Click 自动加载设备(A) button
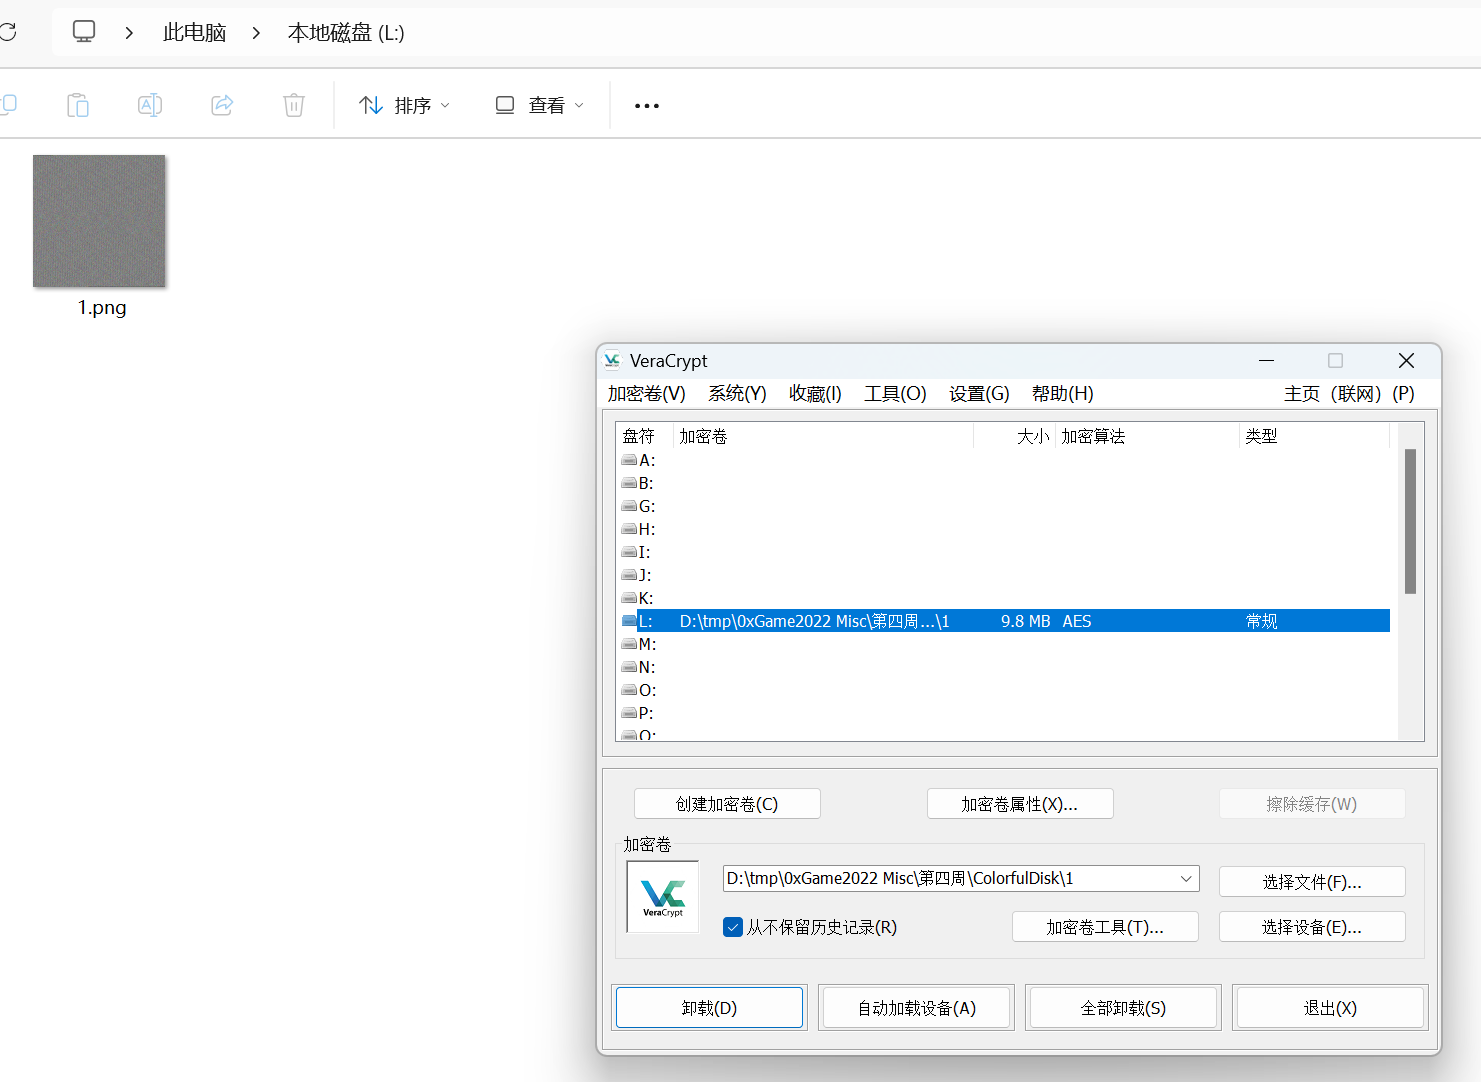 916,1008
